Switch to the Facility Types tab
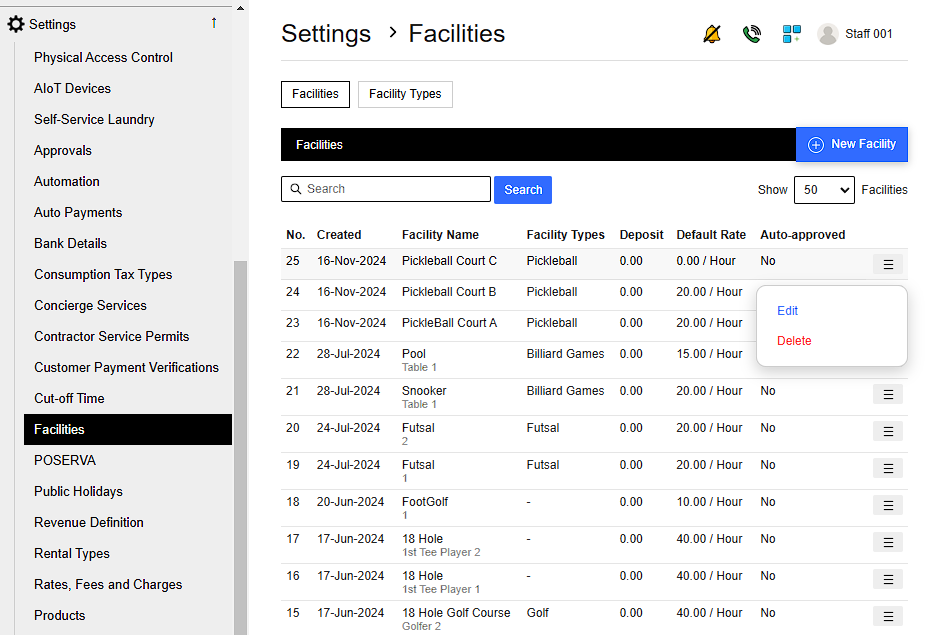This screenshot has width=933, height=635. pos(405,94)
